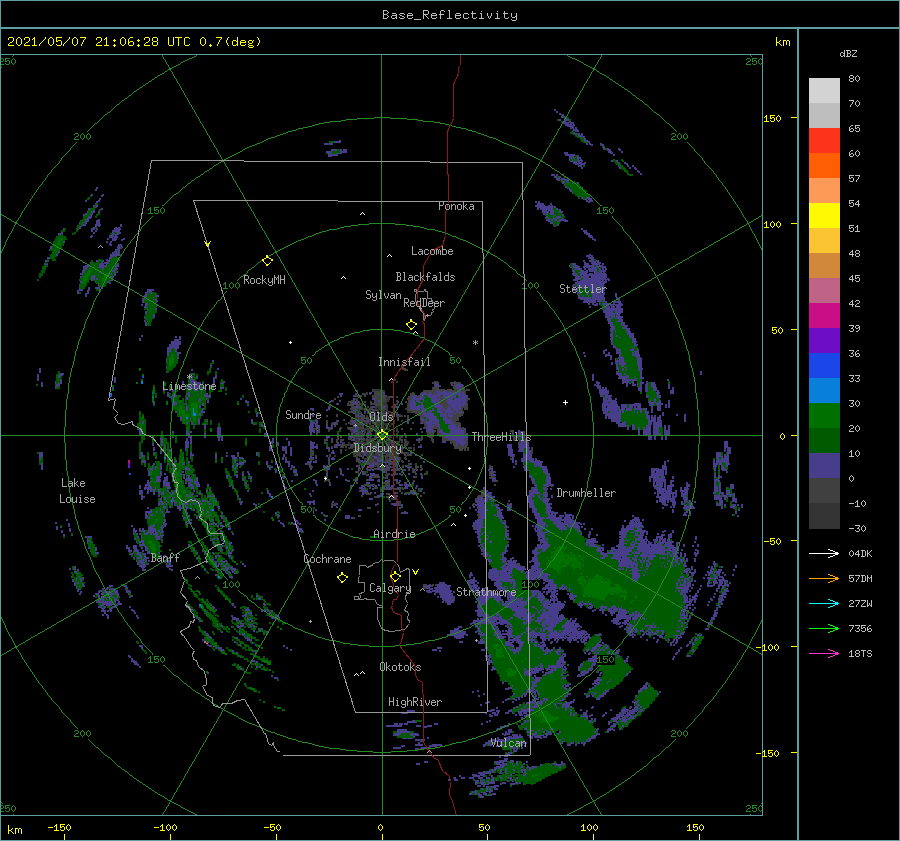This screenshot has height=841, width=900.
Task: Click the Innisfail city label
Action: (x=404, y=362)
